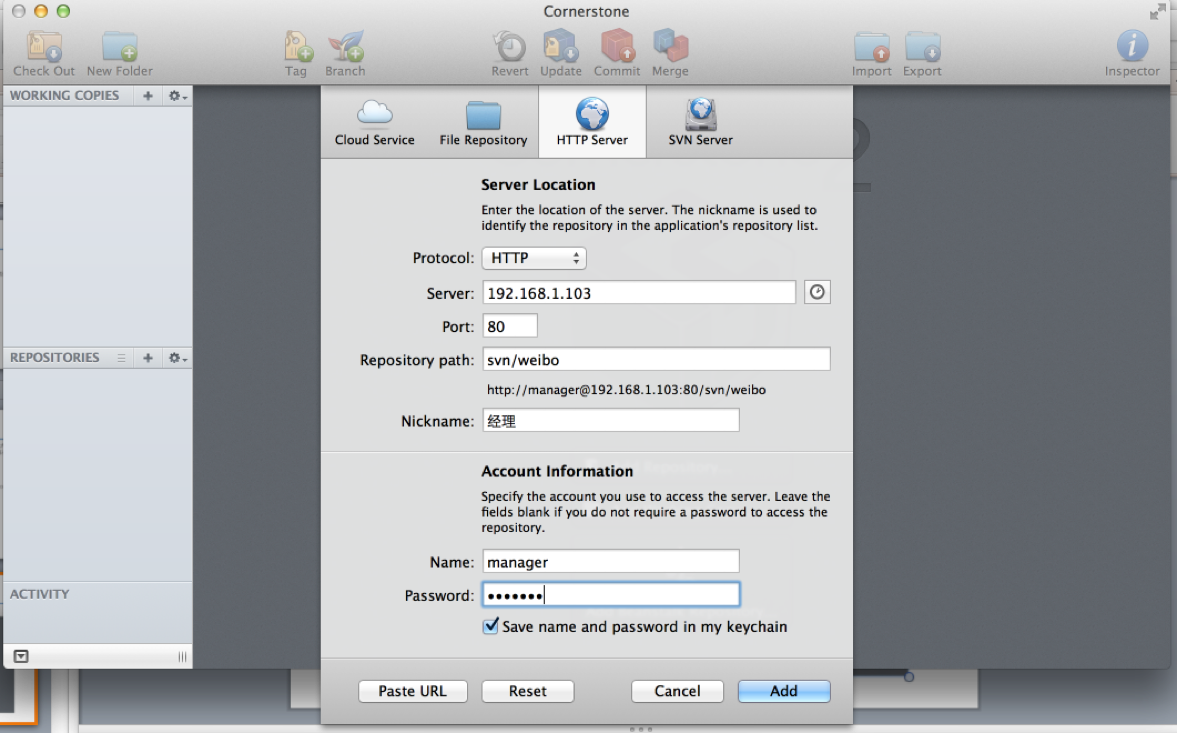Screen dimensions: 1177x733
Task: Click the Add button
Action: (x=784, y=691)
